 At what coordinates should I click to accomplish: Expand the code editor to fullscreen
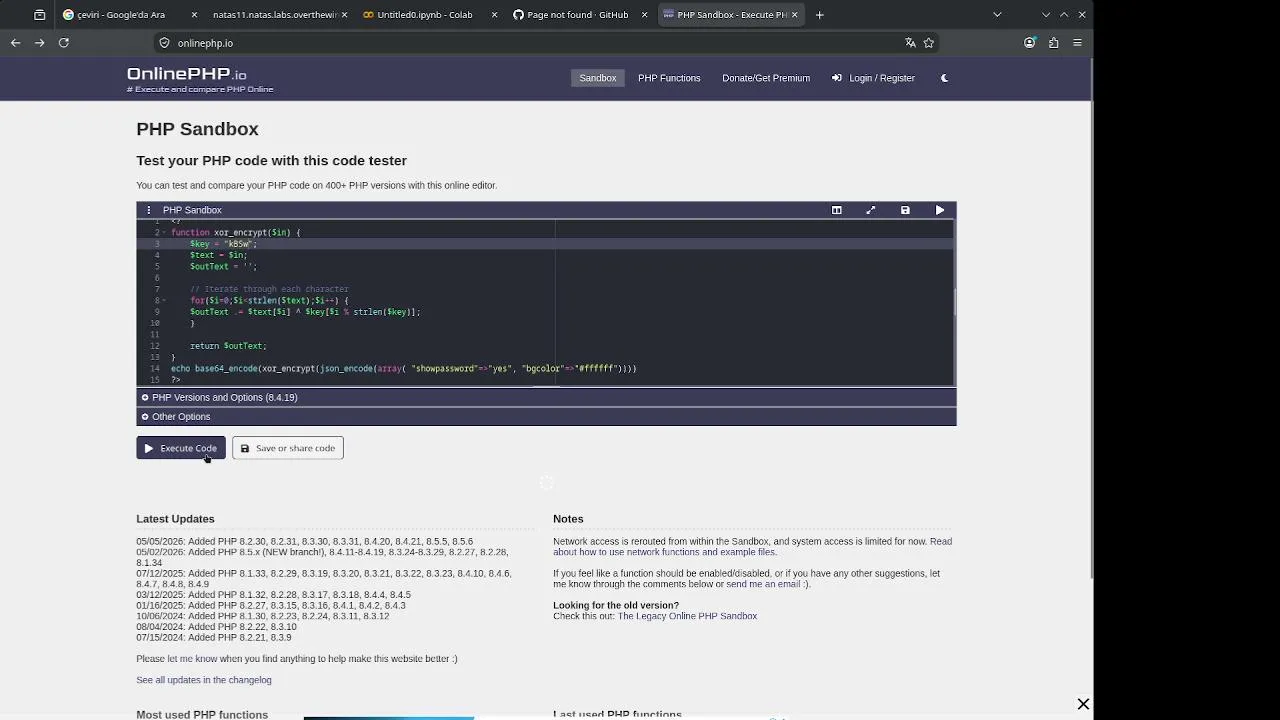pos(871,210)
